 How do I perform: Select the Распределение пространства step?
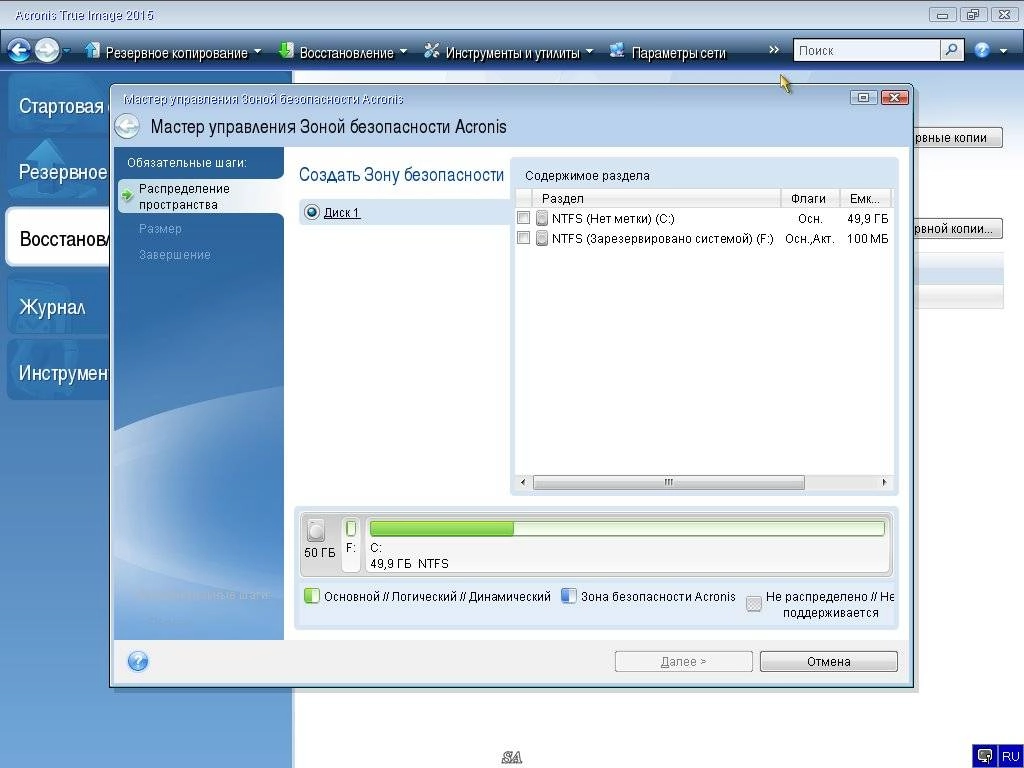(x=200, y=197)
